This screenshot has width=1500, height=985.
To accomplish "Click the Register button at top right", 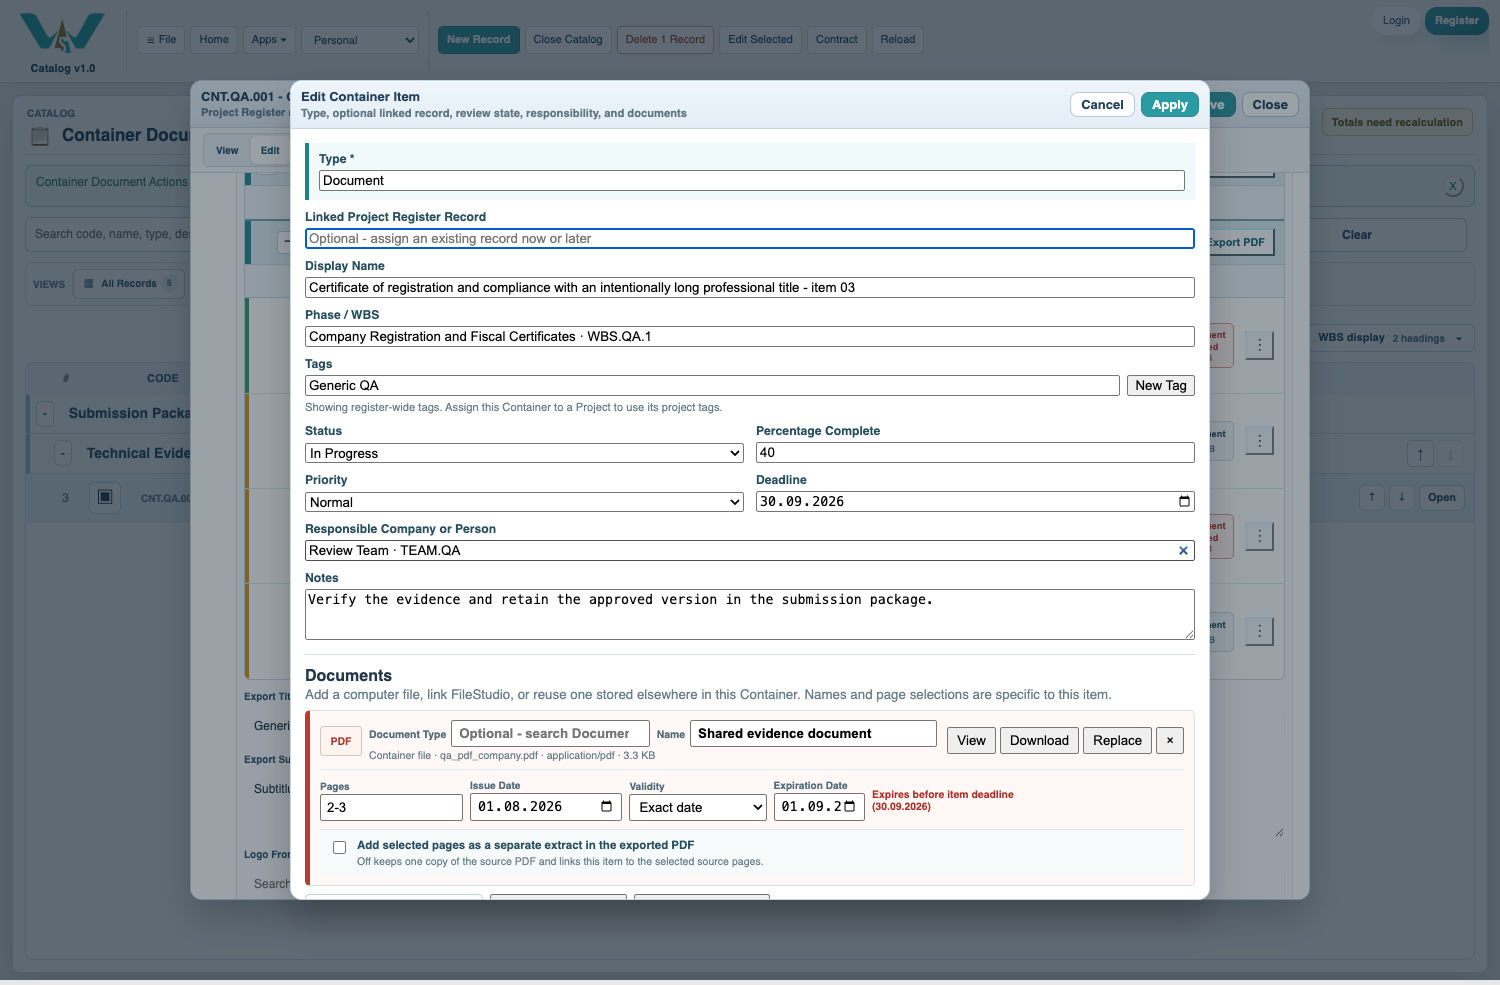I will 1456,21.
